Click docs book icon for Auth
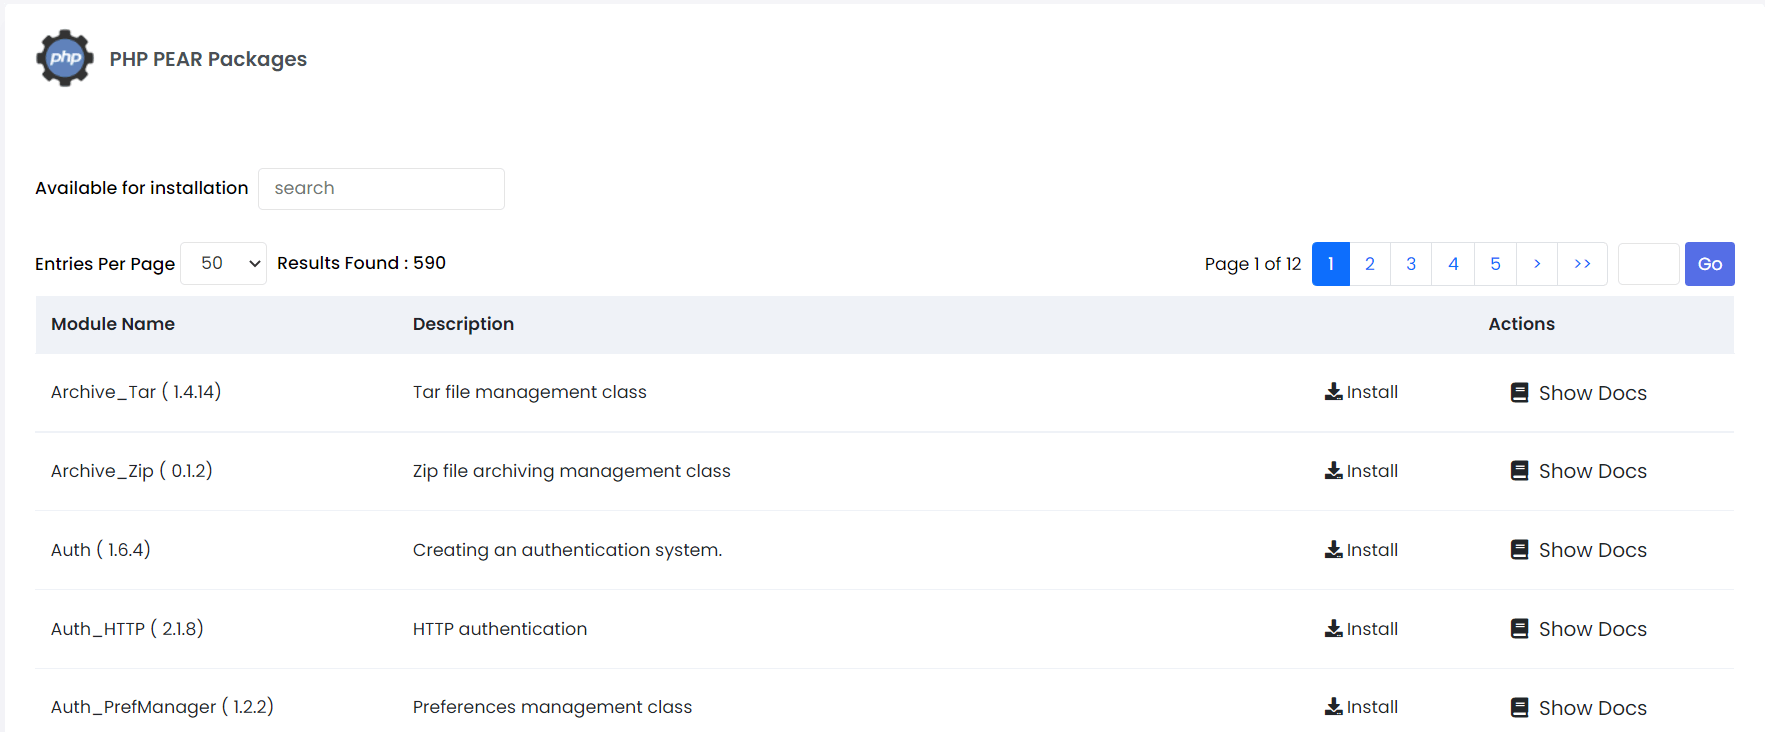Viewport: 1765px width, 732px height. [x=1519, y=550]
